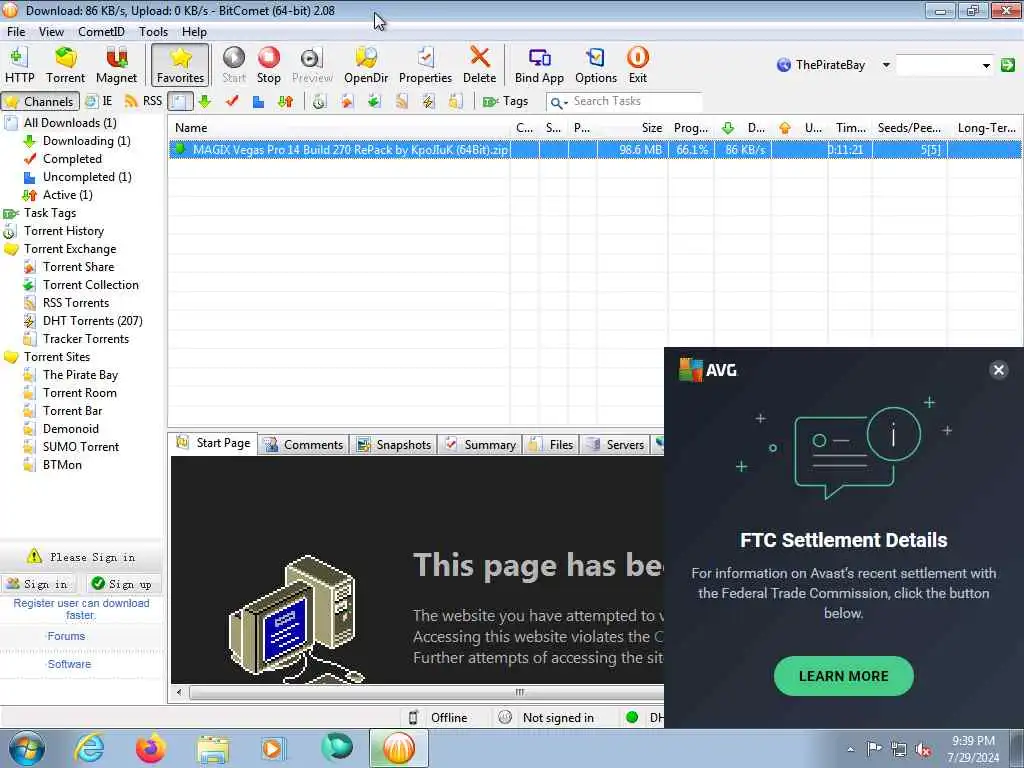Open ThePirateBay search engine dropdown arrow
The image size is (1024, 768).
pos(886,65)
